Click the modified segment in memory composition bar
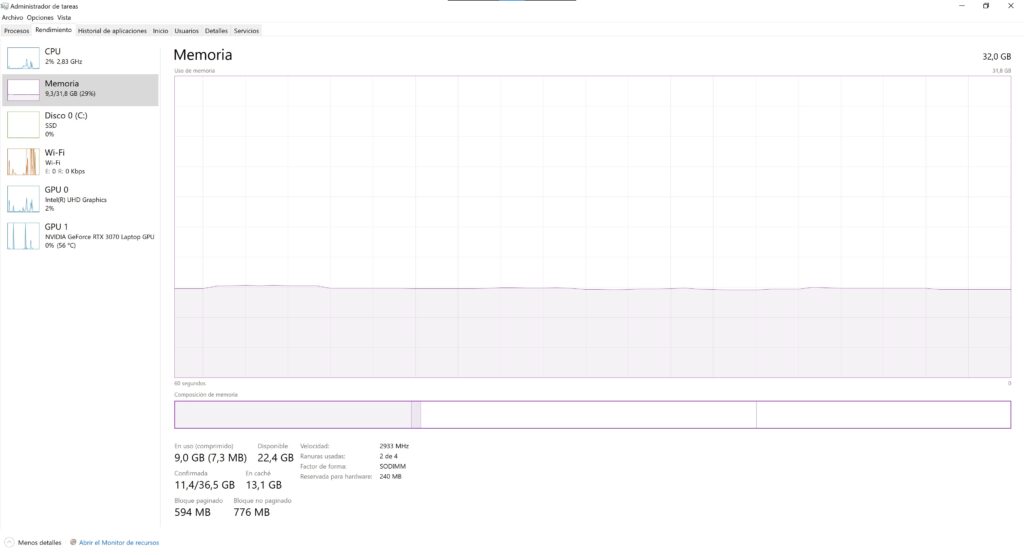Screen dimensions: 1024x555 click(x=416, y=415)
